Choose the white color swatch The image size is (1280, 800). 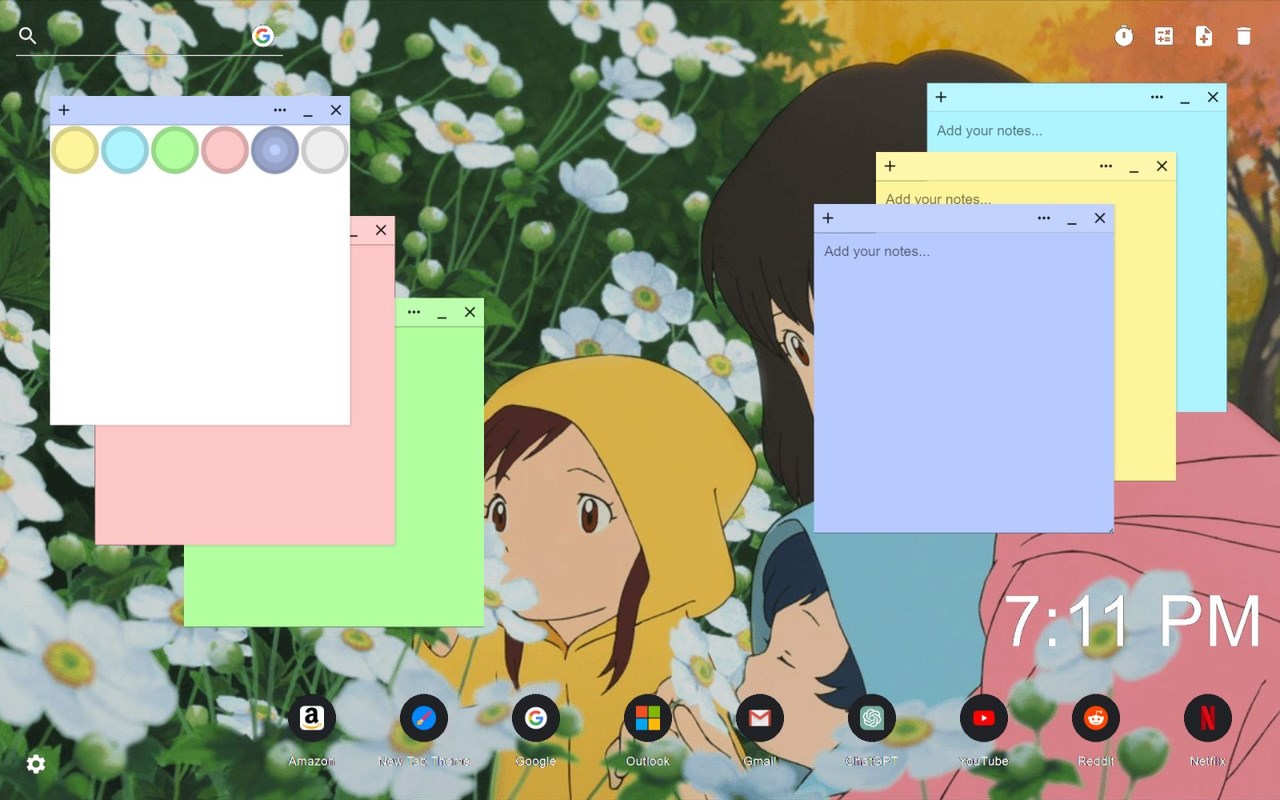pos(325,150)
